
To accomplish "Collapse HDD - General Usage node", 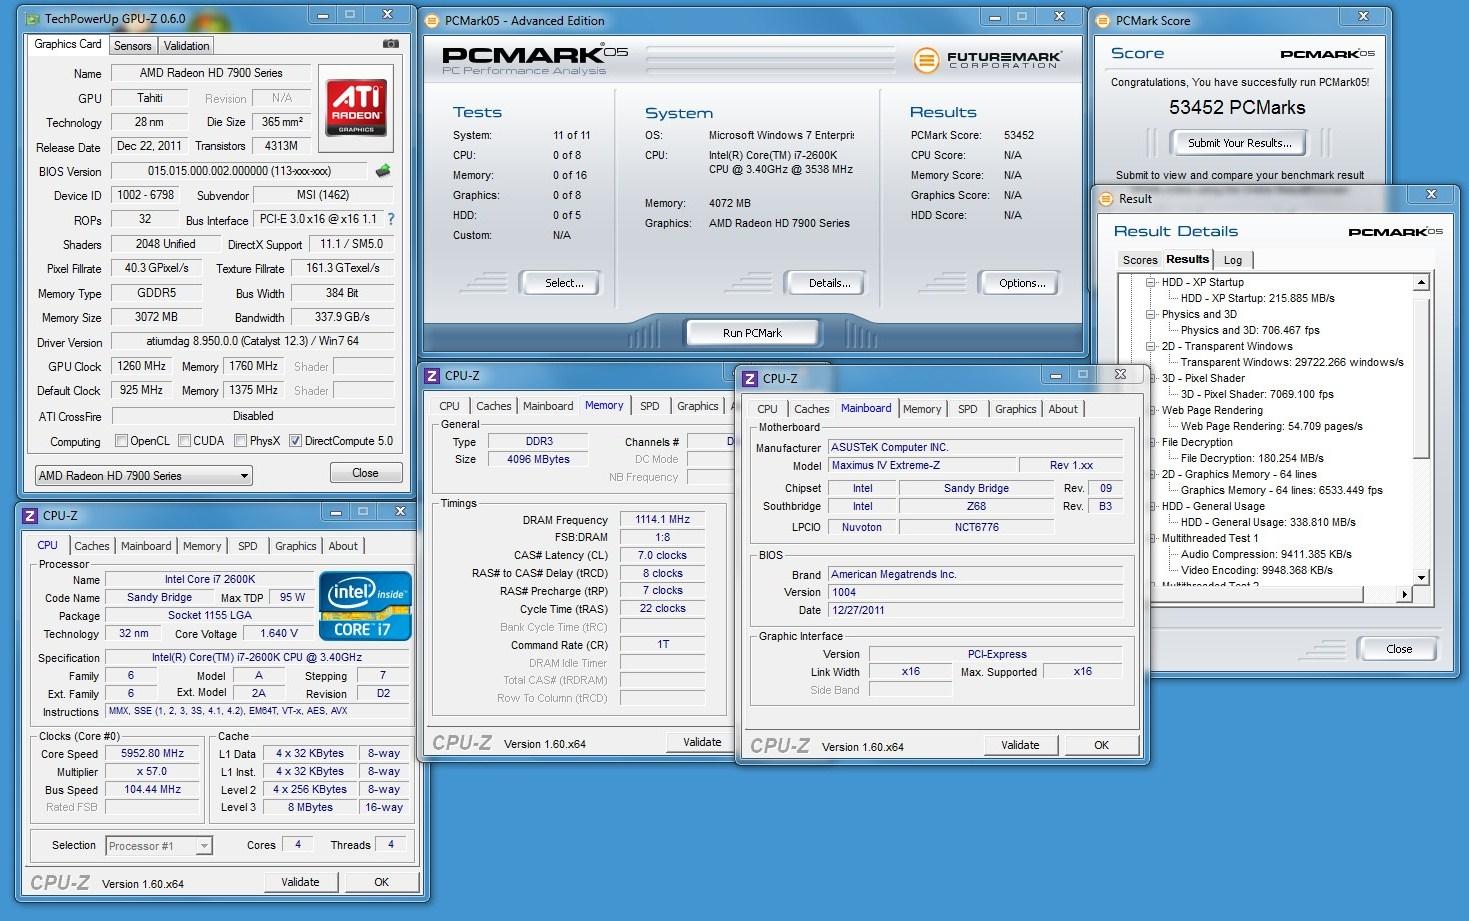I will (x=1150, y=507).
